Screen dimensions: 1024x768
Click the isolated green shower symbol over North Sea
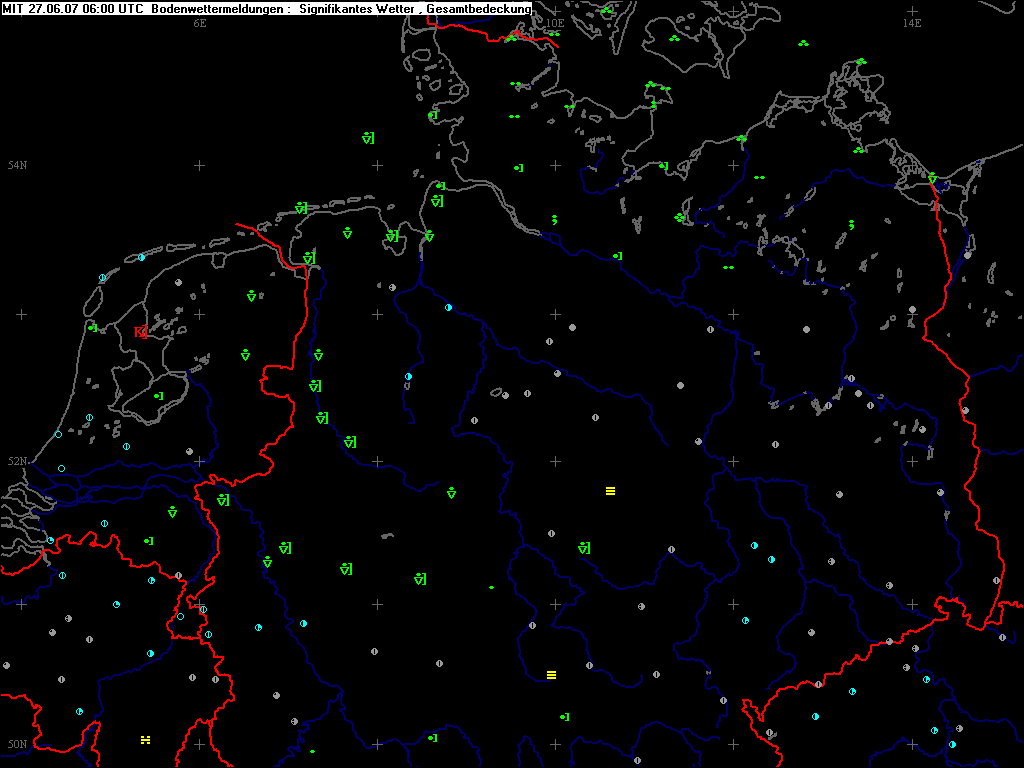(368, 138)
